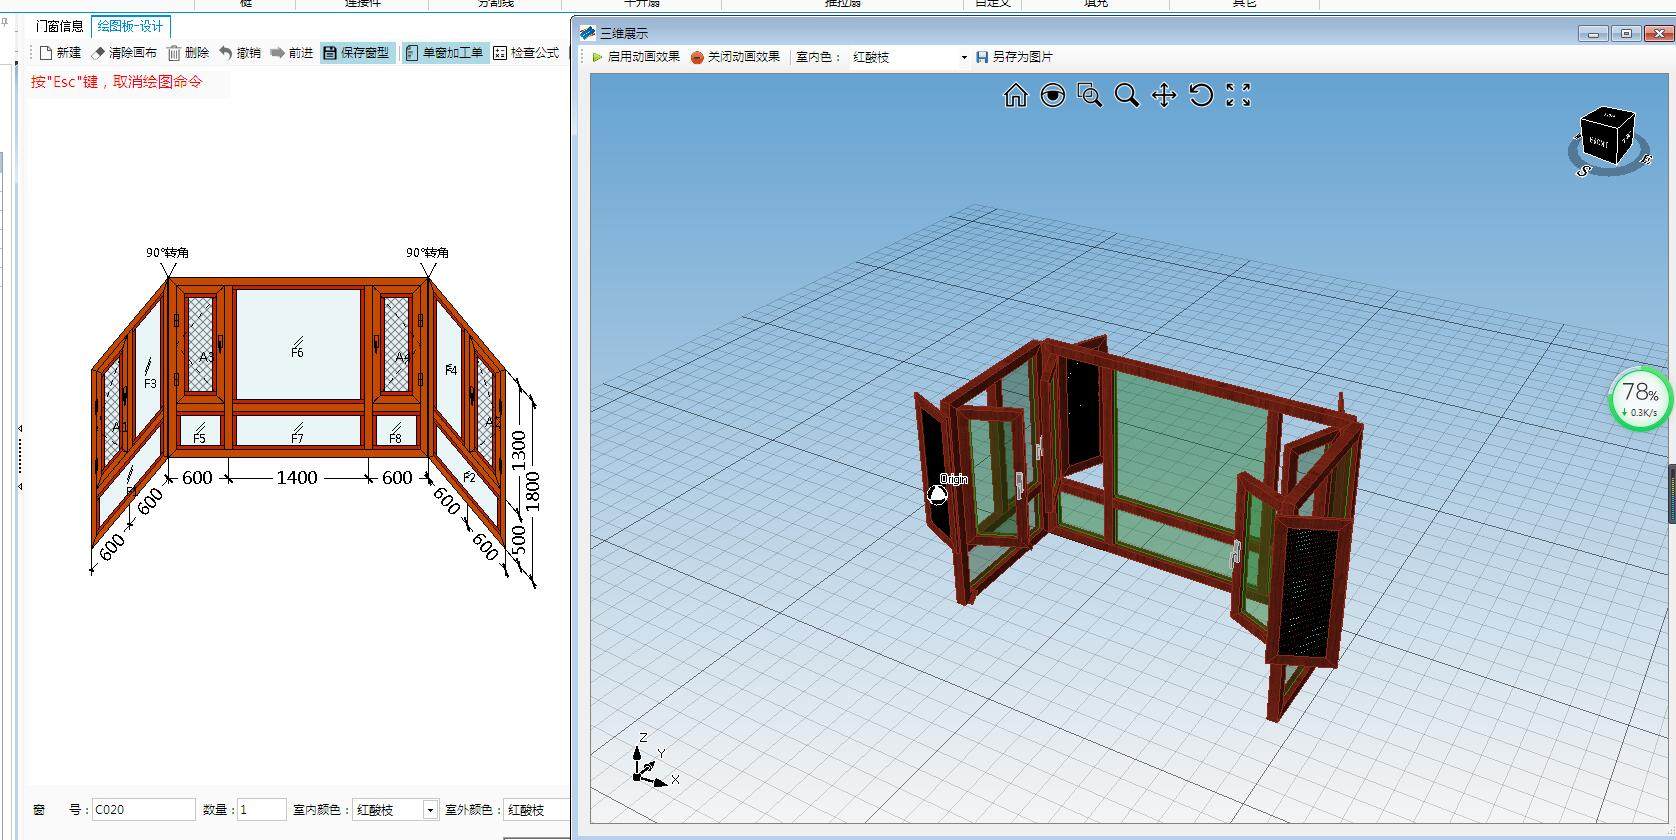Select the pan arrows tool

click(1164, 95)
